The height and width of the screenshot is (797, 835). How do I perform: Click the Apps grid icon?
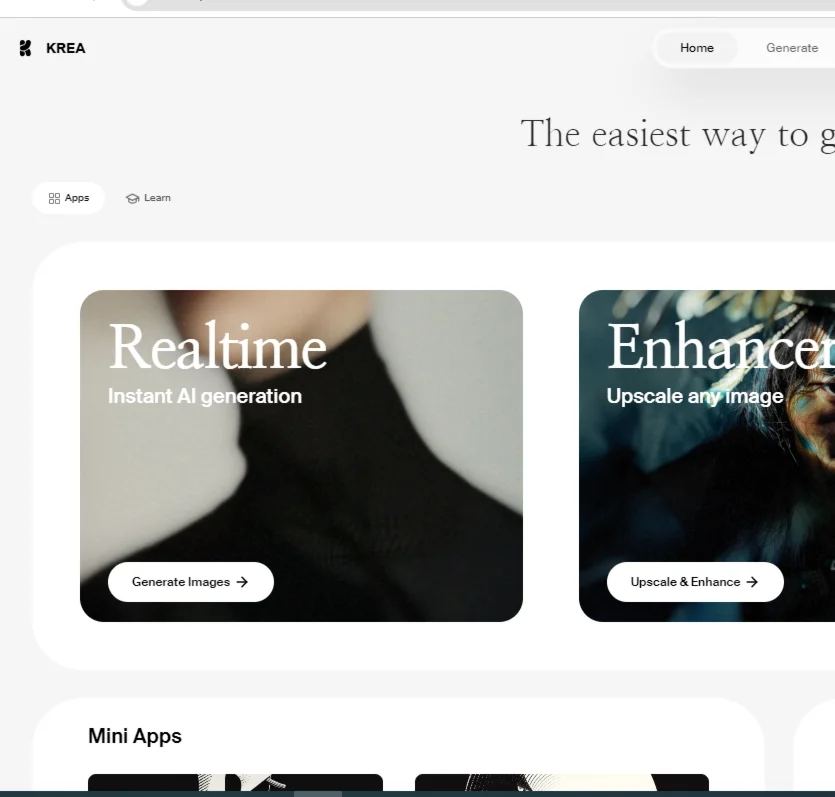pos(54,199)
